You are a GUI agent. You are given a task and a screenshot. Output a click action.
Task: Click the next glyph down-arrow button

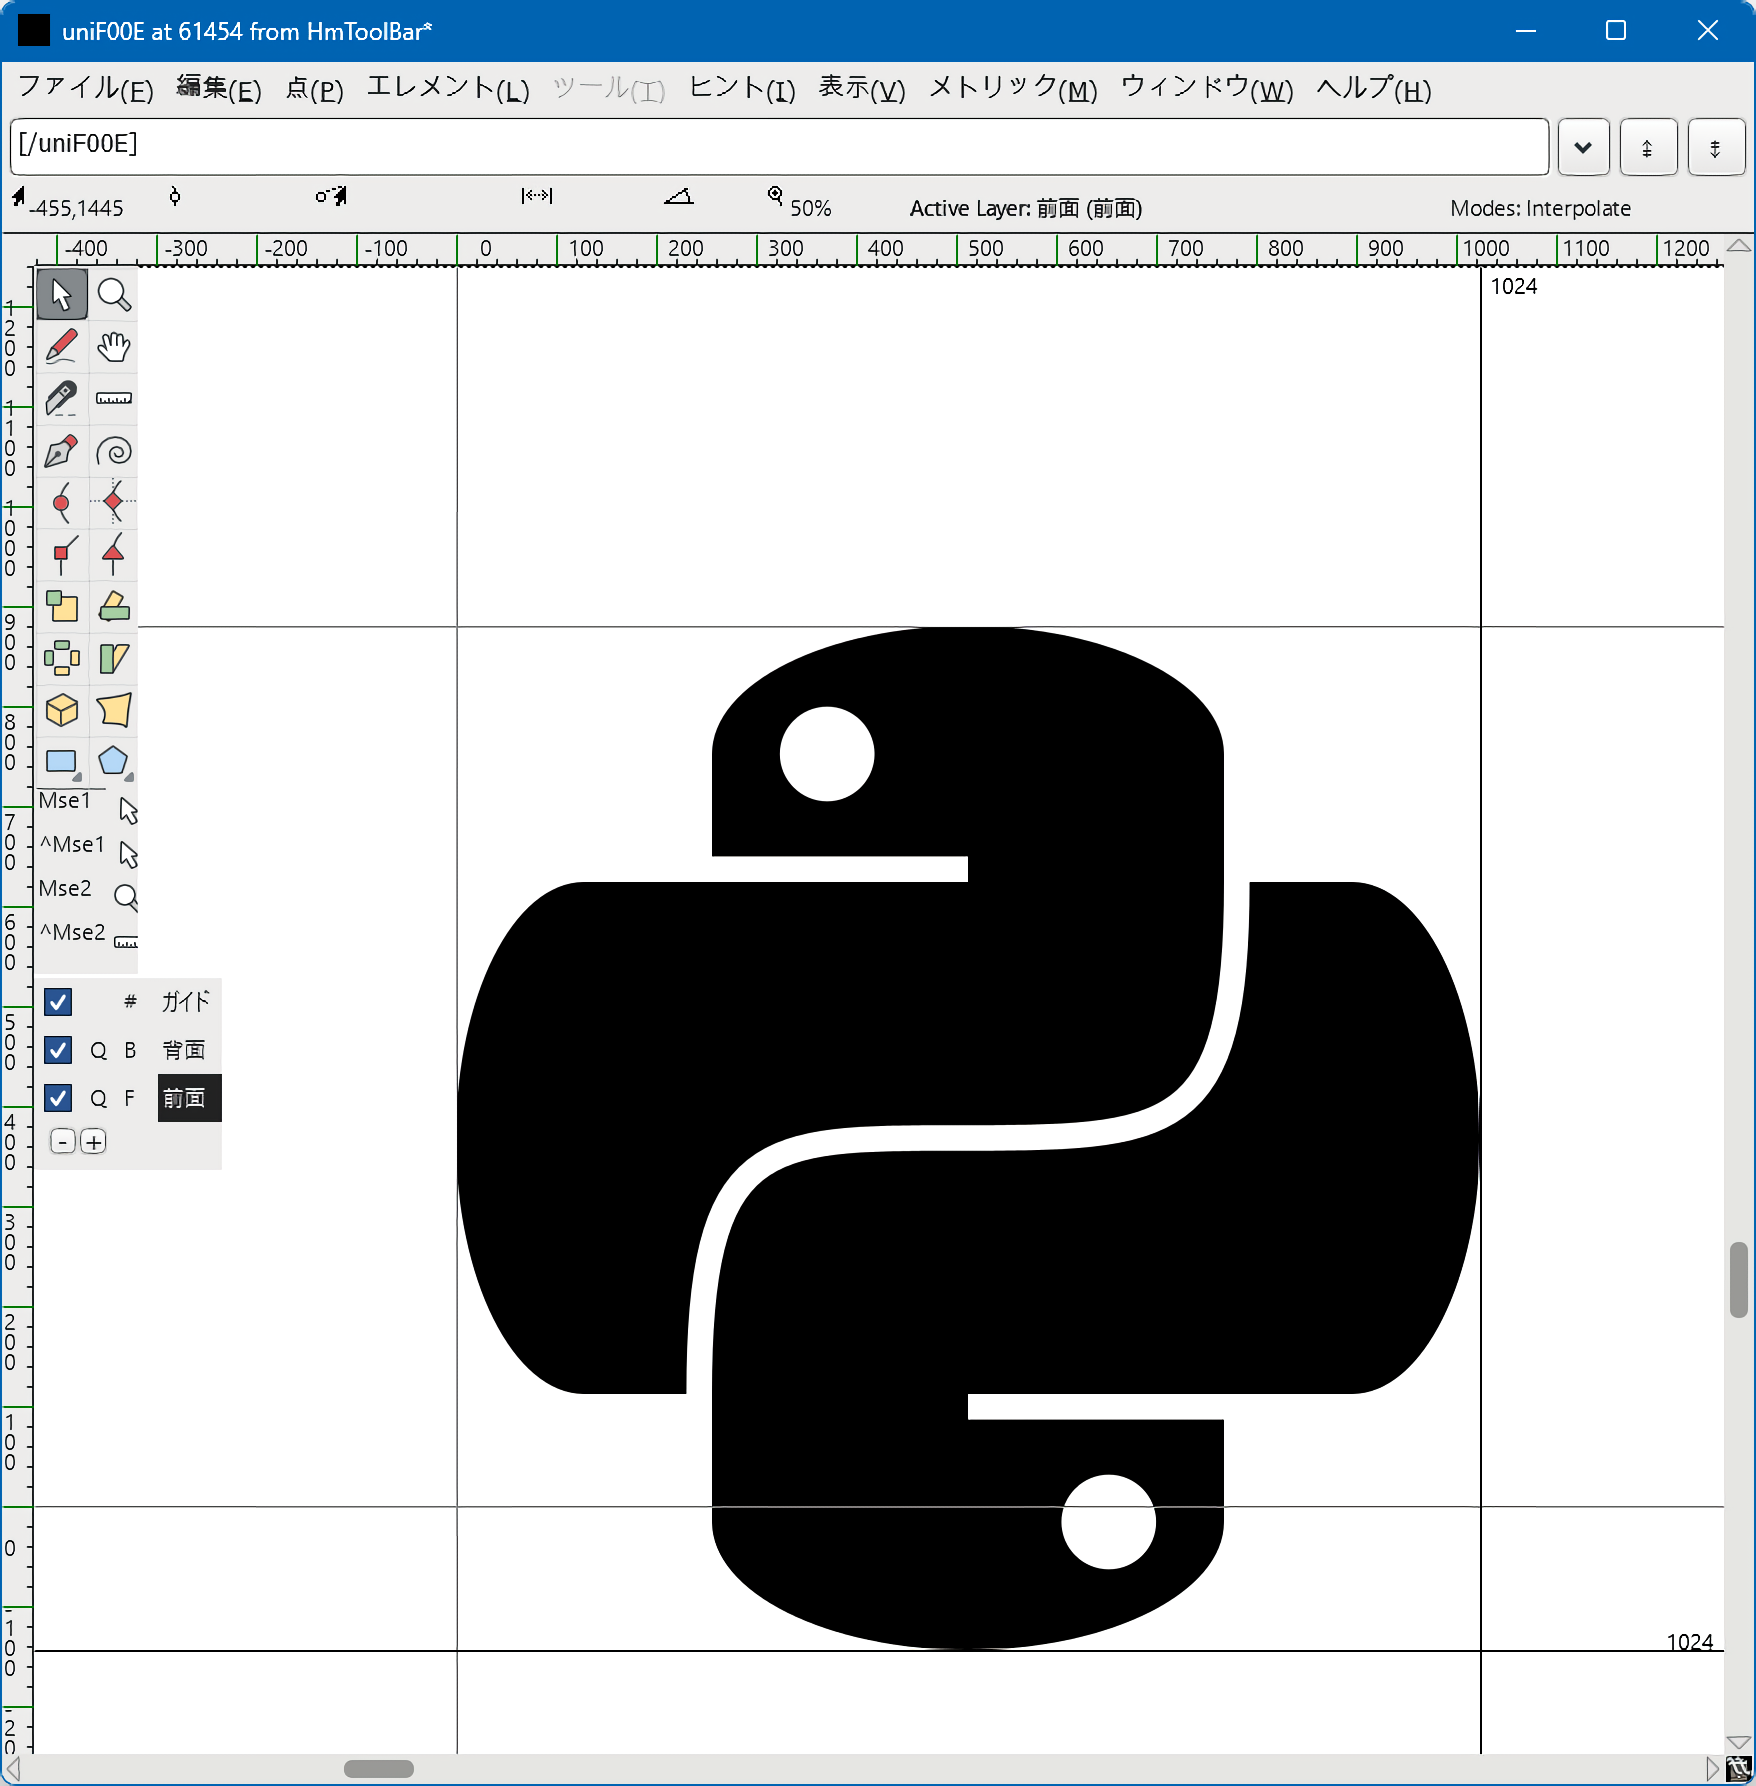pos(1716,147)
